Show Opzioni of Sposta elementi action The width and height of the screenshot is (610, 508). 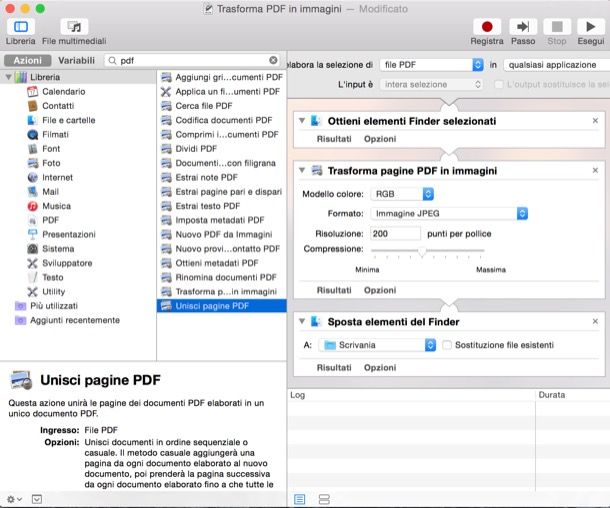[380, 368]
